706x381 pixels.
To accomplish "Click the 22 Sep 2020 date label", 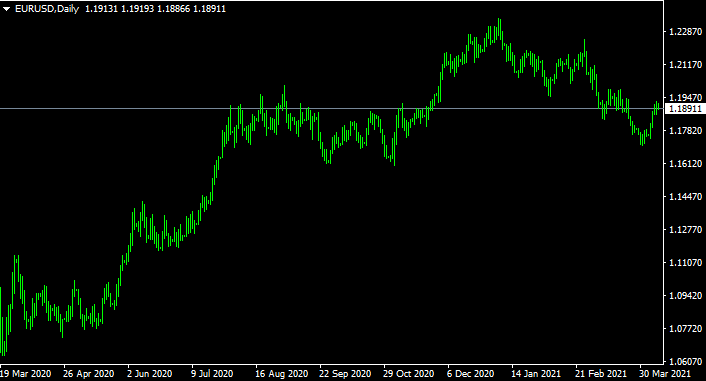I will tap(345, 374).
